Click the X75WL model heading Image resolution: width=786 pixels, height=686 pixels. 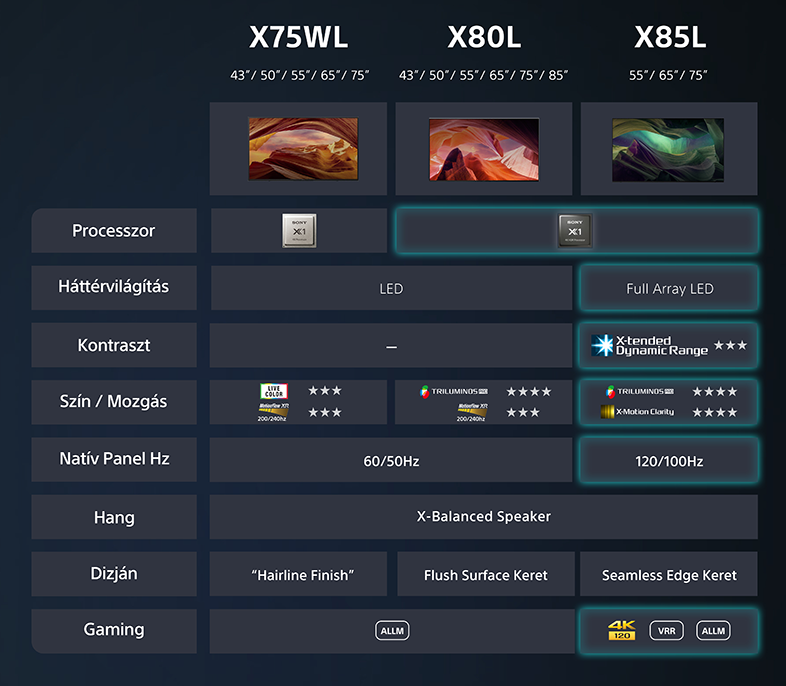coord(298,37)
